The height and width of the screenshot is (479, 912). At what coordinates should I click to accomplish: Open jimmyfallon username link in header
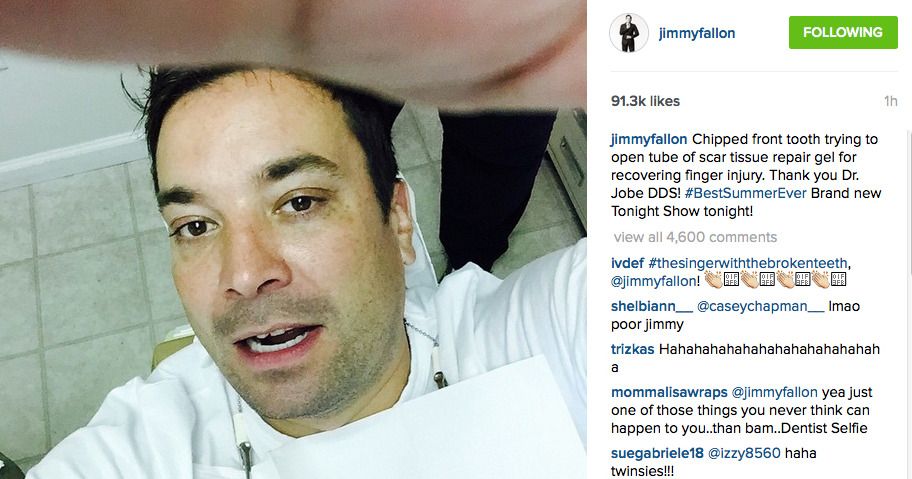[697, 34]
